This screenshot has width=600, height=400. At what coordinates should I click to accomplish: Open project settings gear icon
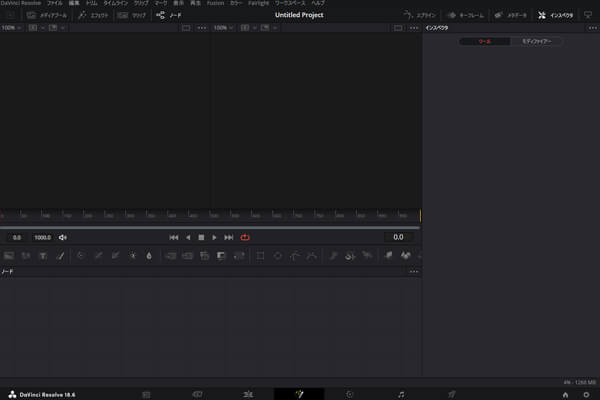[586, 394]
